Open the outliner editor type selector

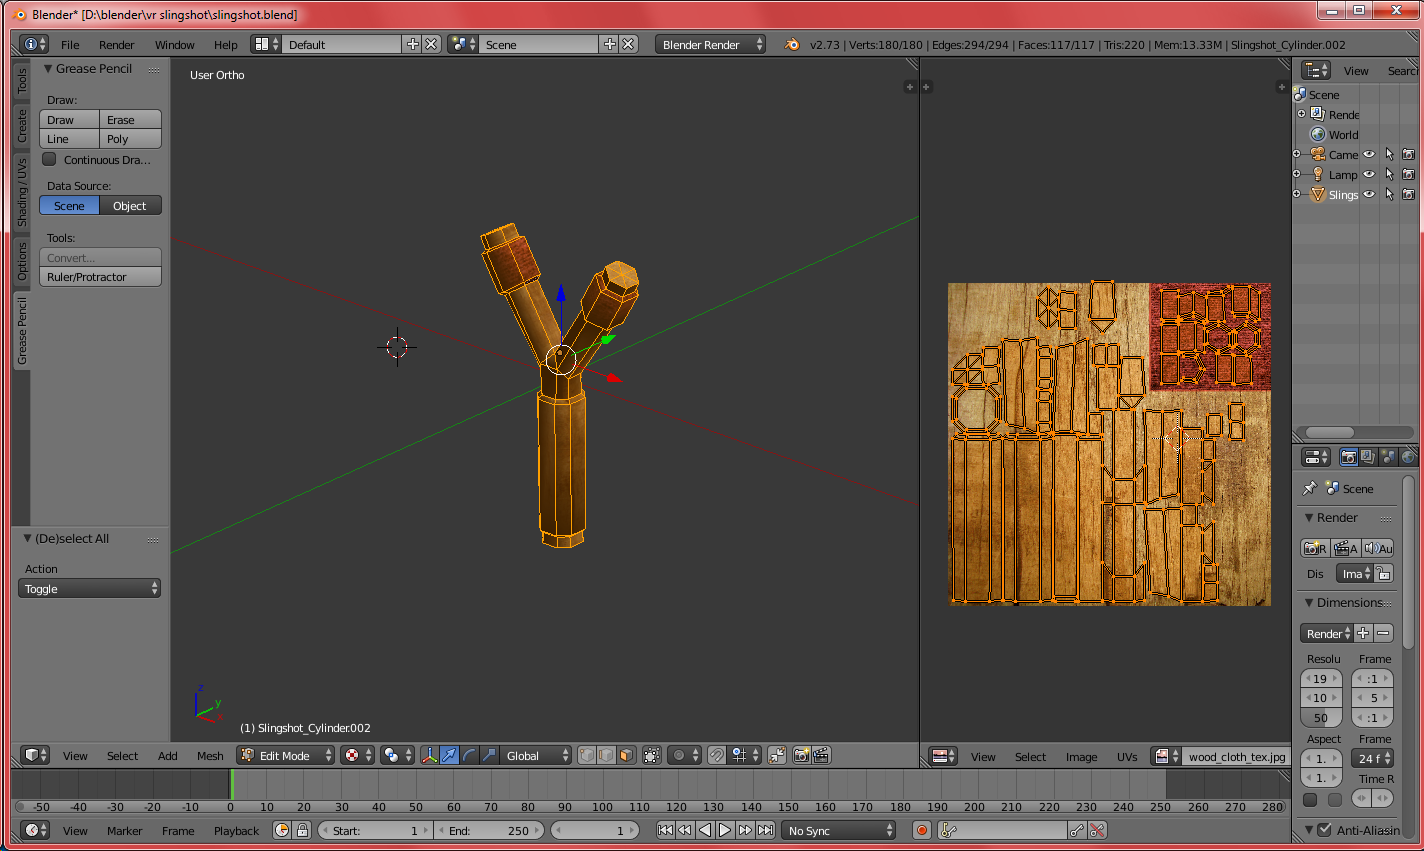pos(1316,70)
